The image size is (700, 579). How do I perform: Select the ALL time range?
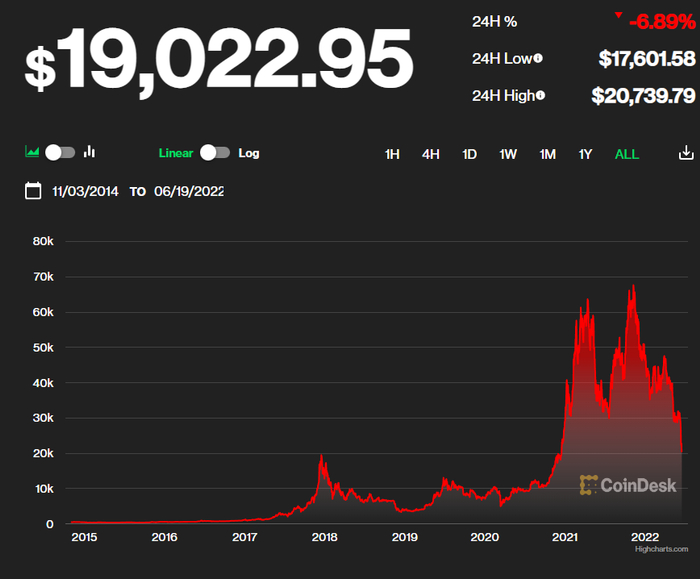tap(627, 154)
